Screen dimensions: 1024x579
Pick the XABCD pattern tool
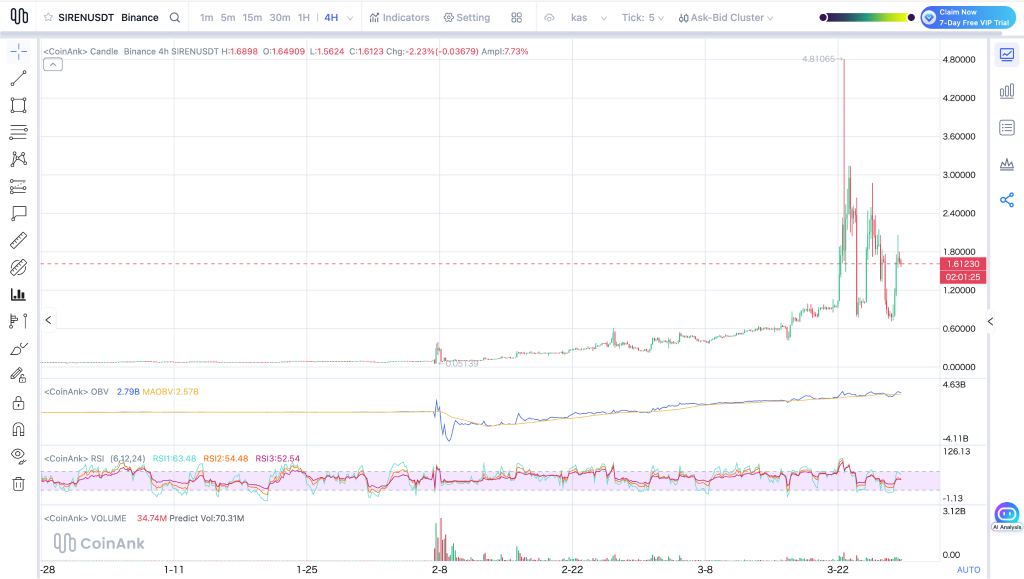tap(16, 158)
